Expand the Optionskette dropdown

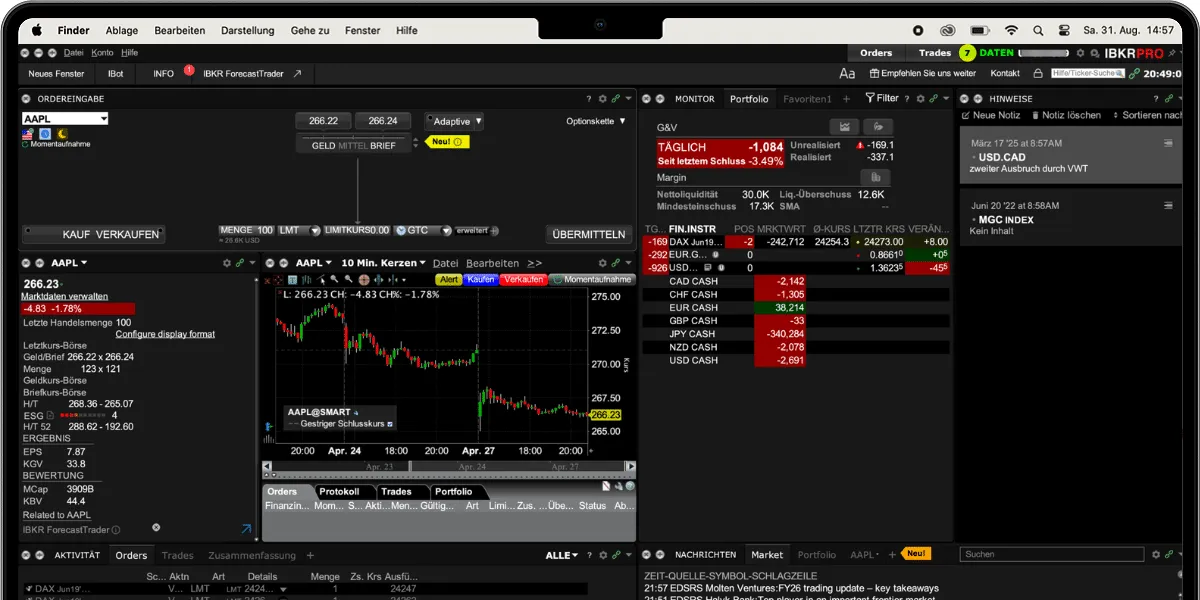click(x=596, y=121)
